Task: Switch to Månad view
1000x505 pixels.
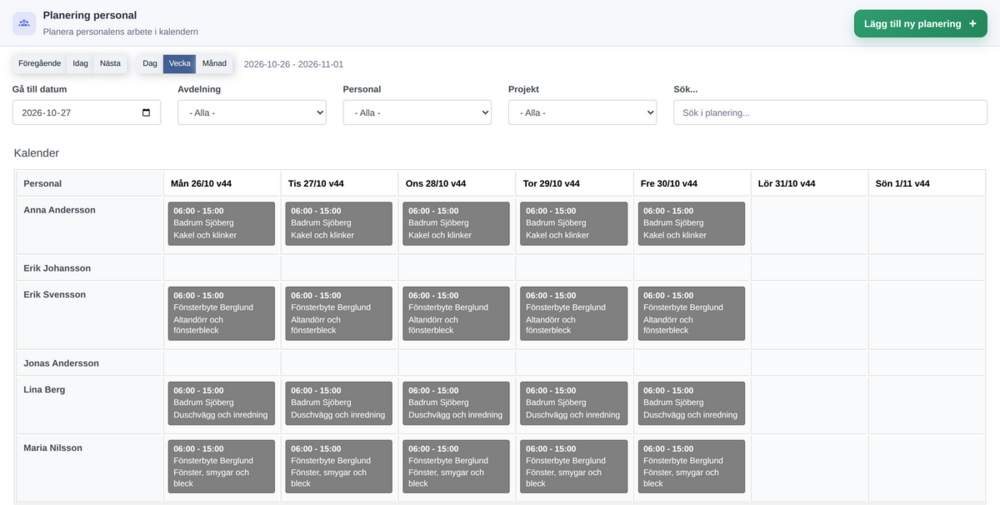Action: click(x=214, y=64)
